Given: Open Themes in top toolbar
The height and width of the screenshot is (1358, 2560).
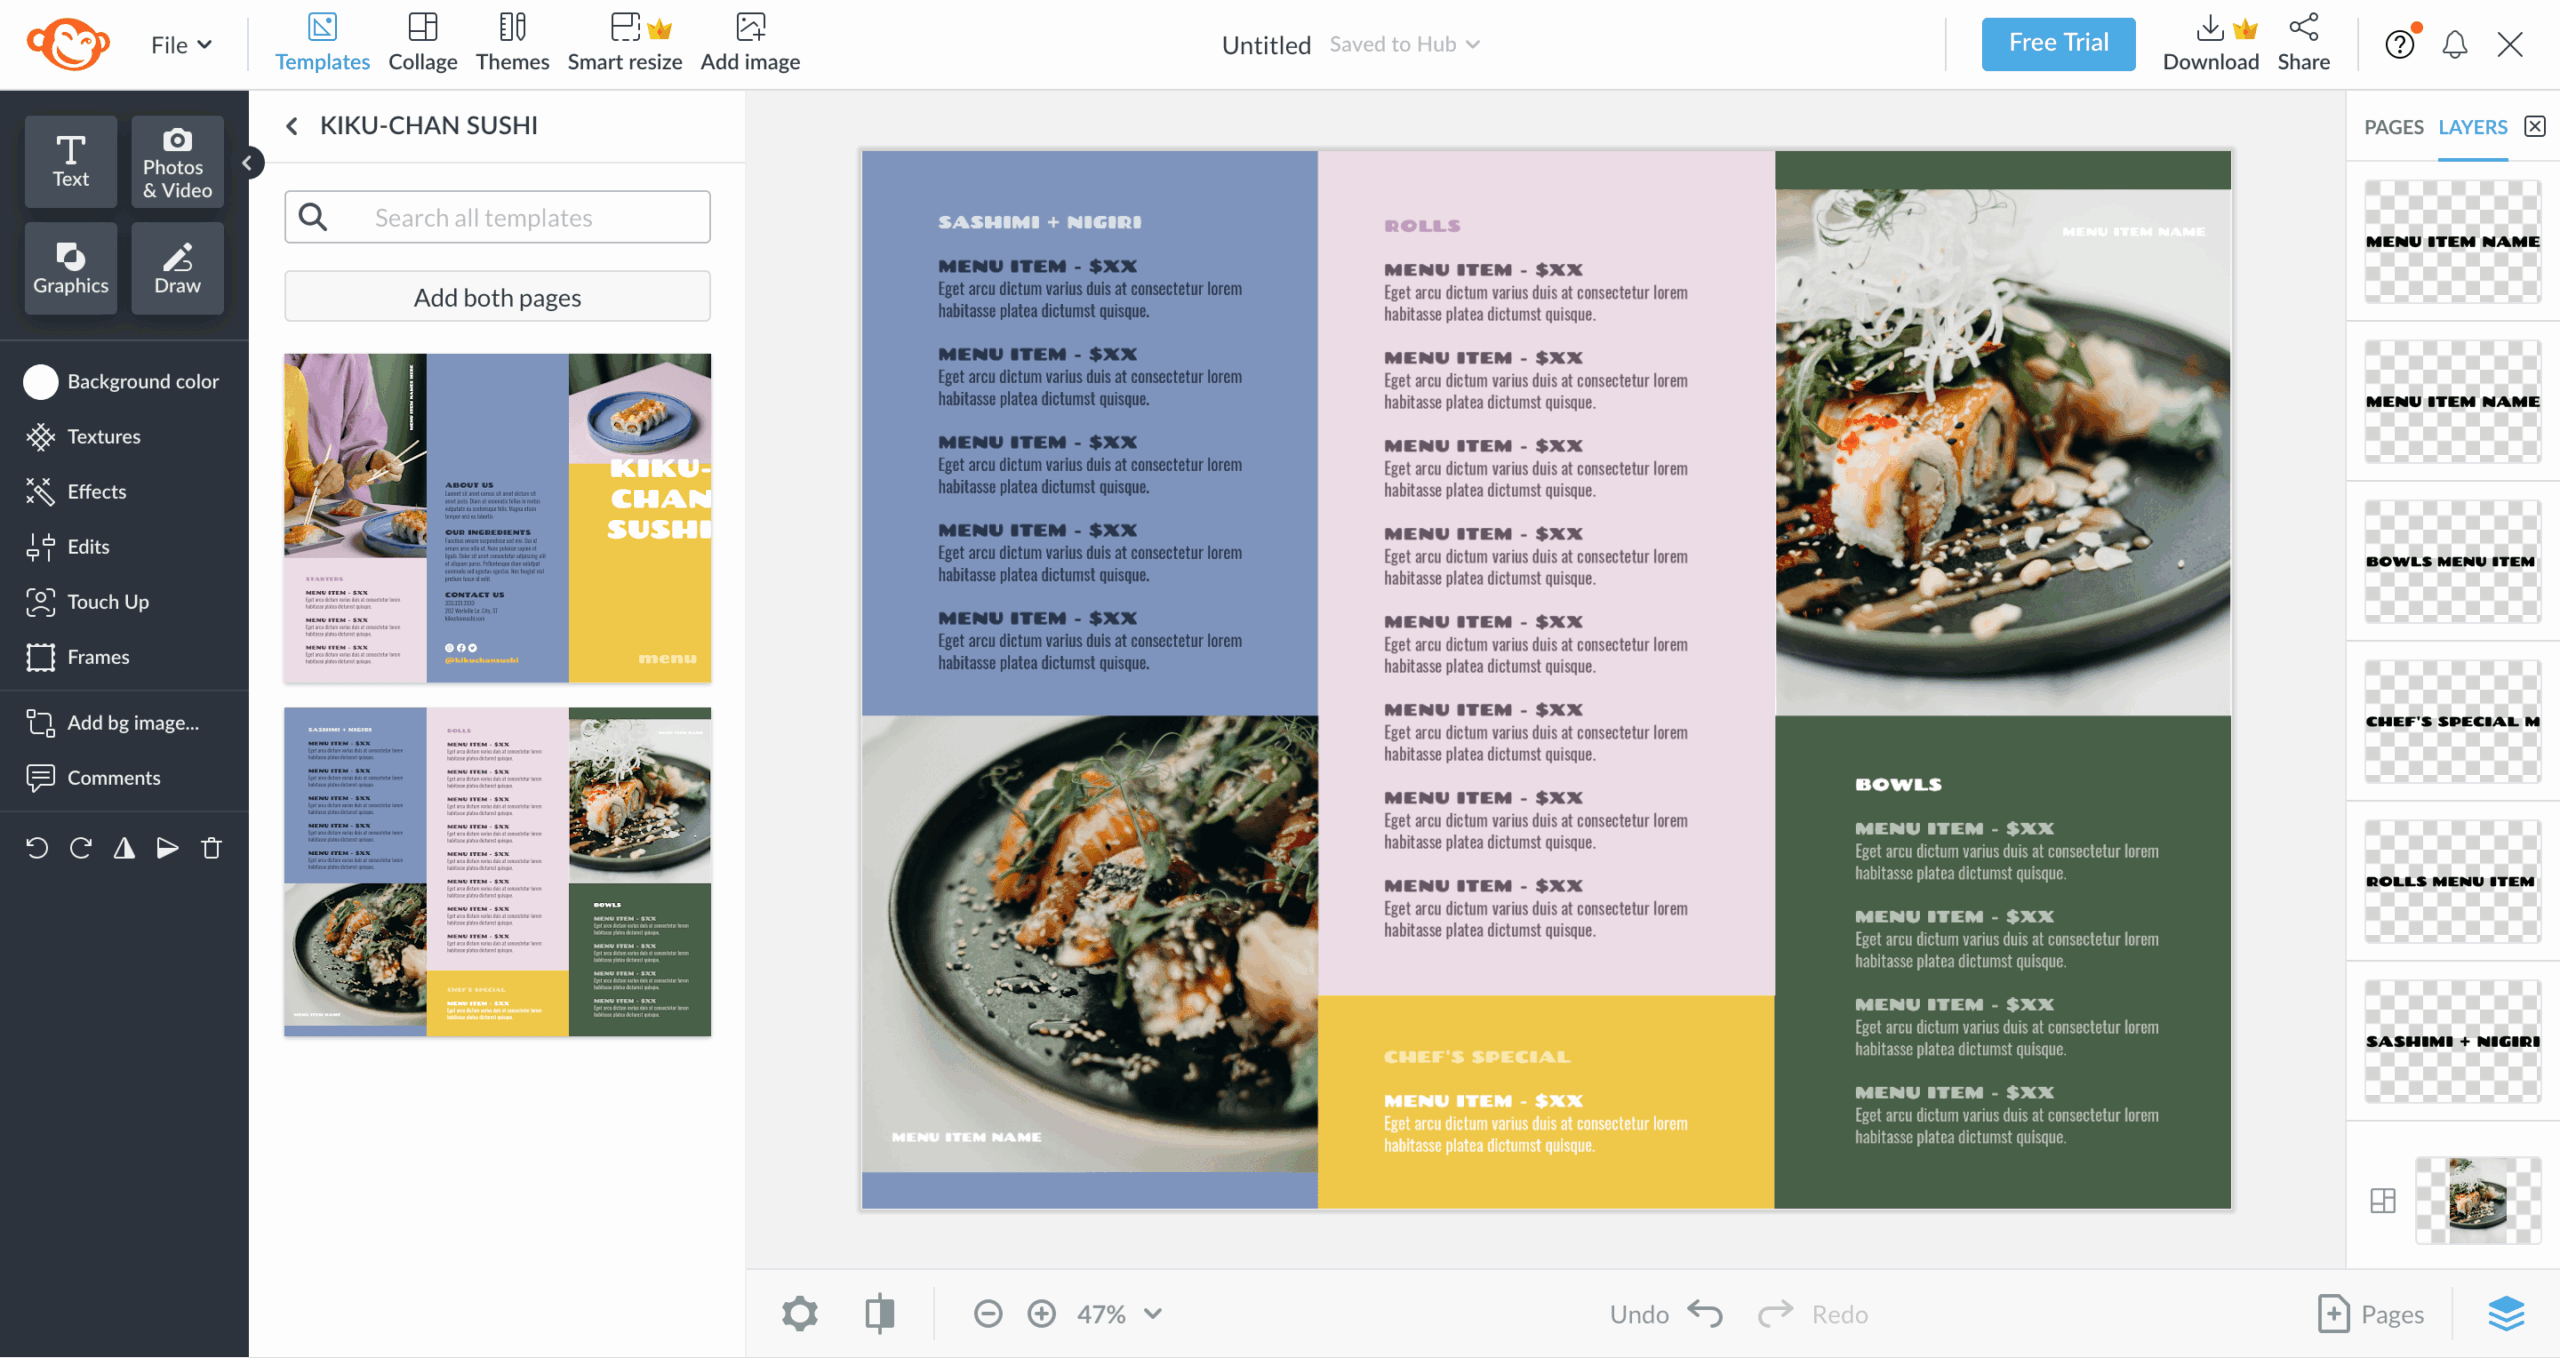Looking at the screenshot, I should click(512, 42).
